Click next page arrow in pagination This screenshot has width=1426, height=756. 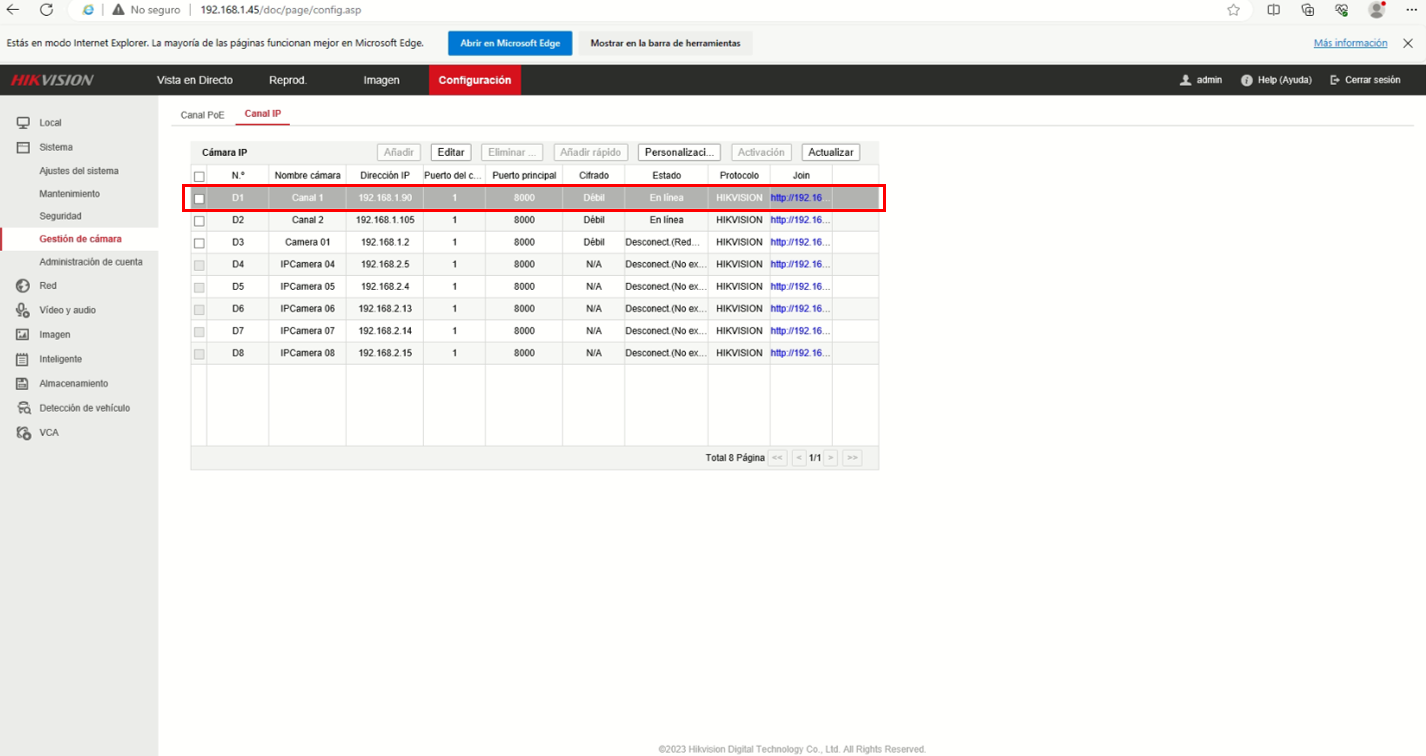click(830, 458)
